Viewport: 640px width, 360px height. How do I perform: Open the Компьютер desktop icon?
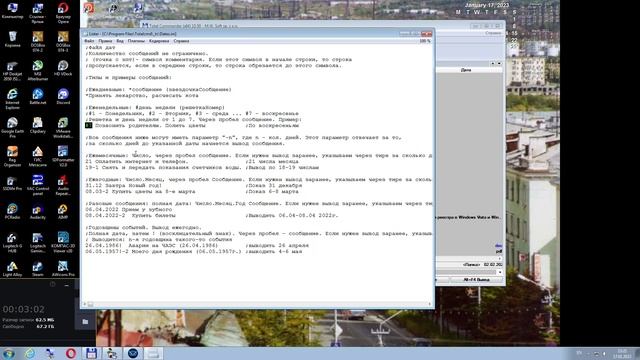[12, 11]
